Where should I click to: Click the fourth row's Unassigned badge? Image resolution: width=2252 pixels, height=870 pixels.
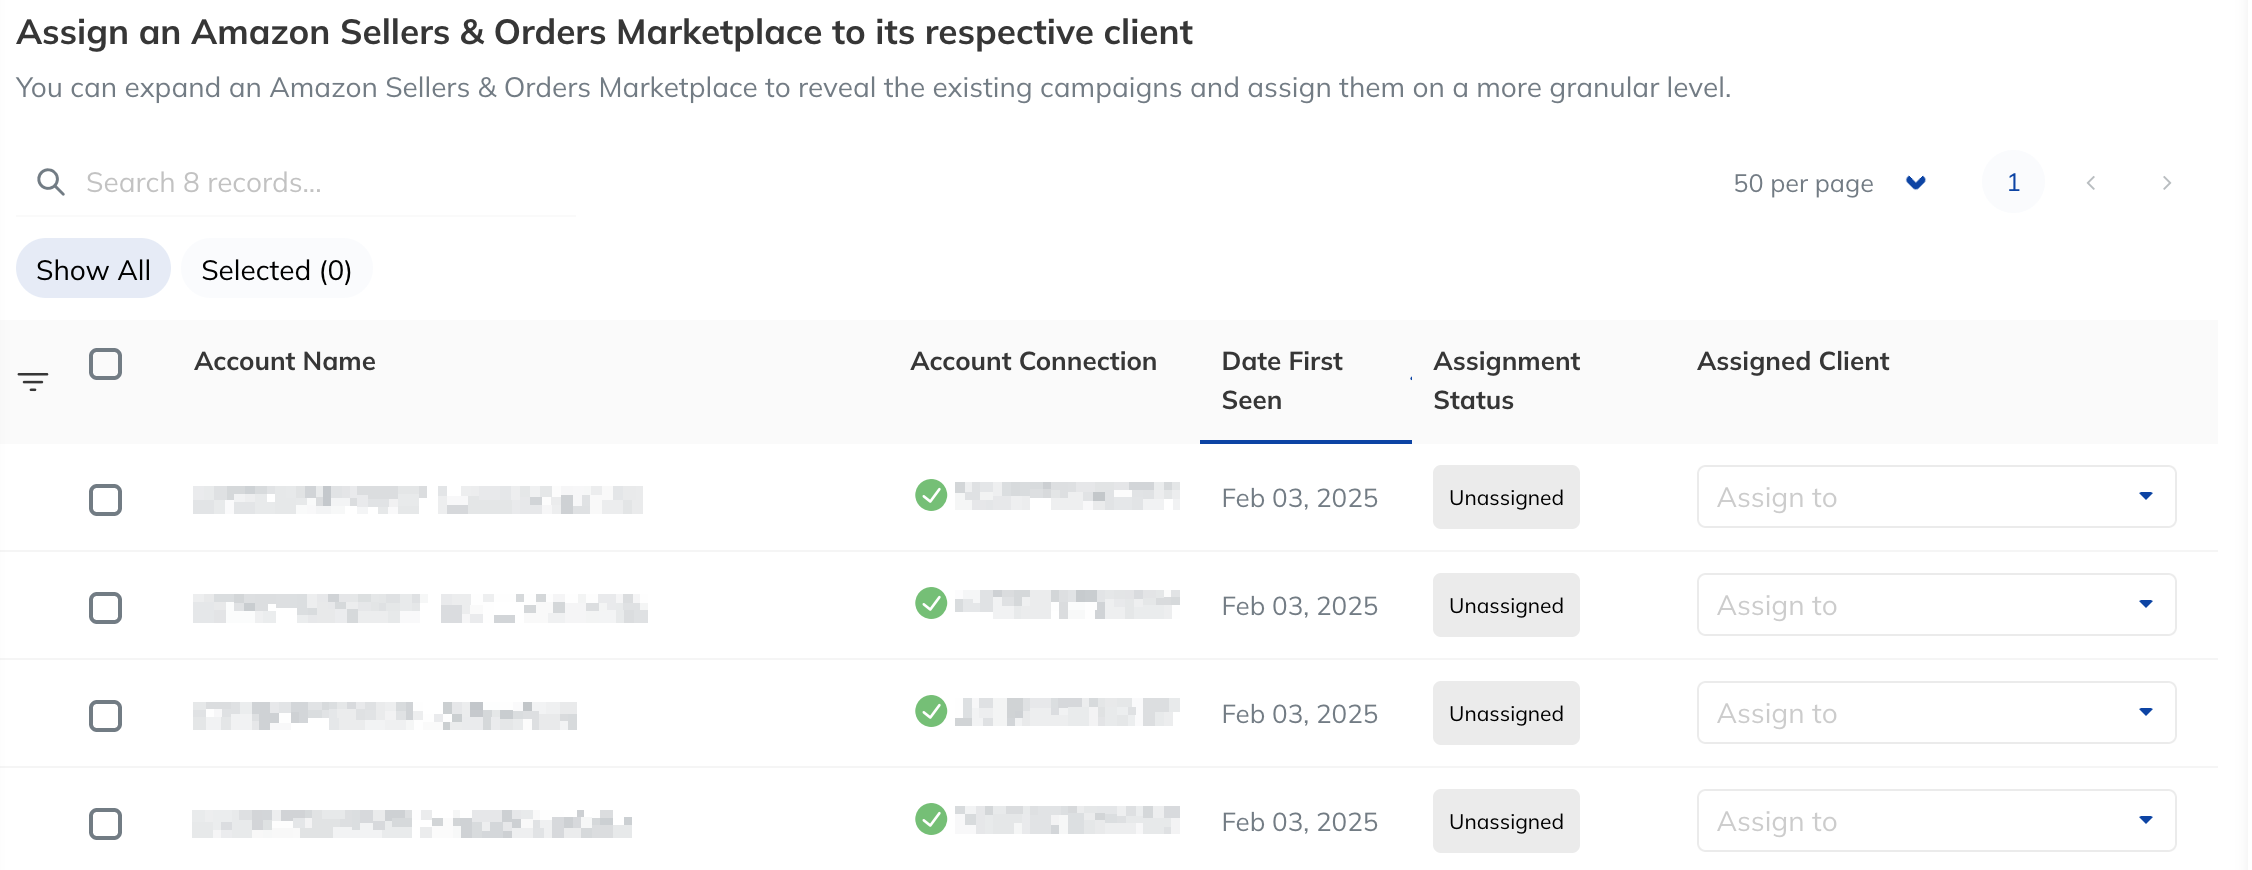1506,821
